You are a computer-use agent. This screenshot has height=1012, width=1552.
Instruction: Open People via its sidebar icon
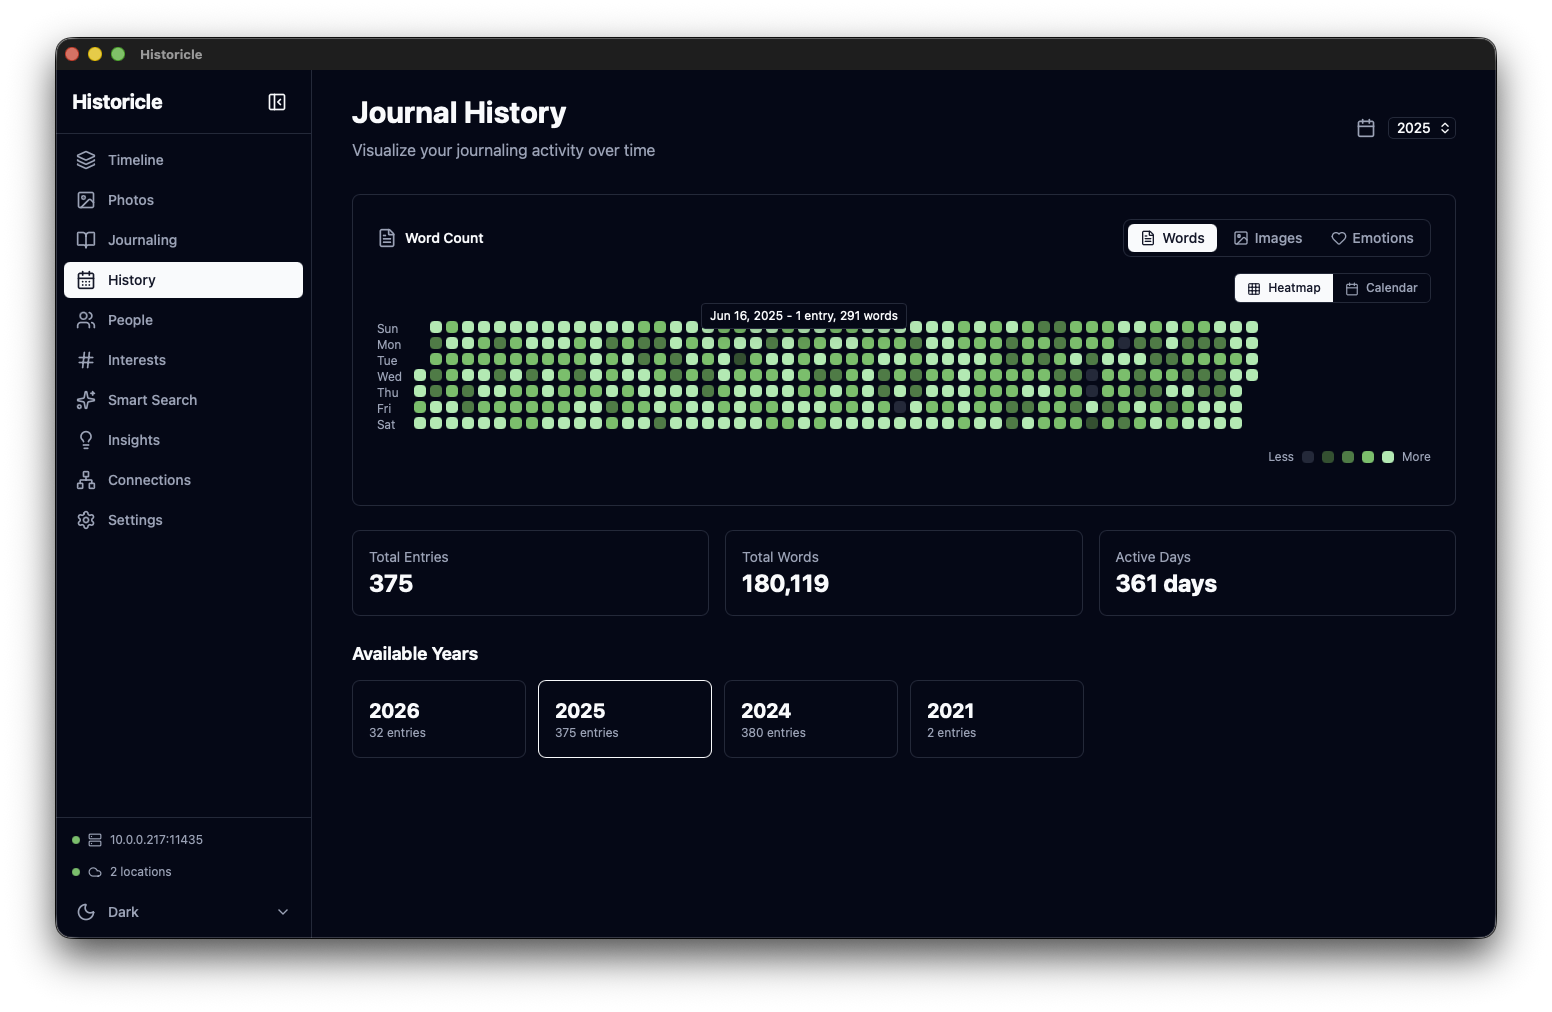click(87, 320)
